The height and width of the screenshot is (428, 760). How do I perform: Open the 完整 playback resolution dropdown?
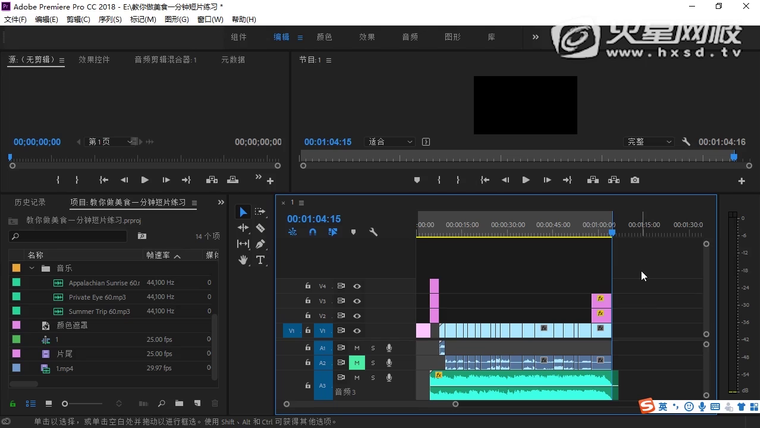[649, 142]
